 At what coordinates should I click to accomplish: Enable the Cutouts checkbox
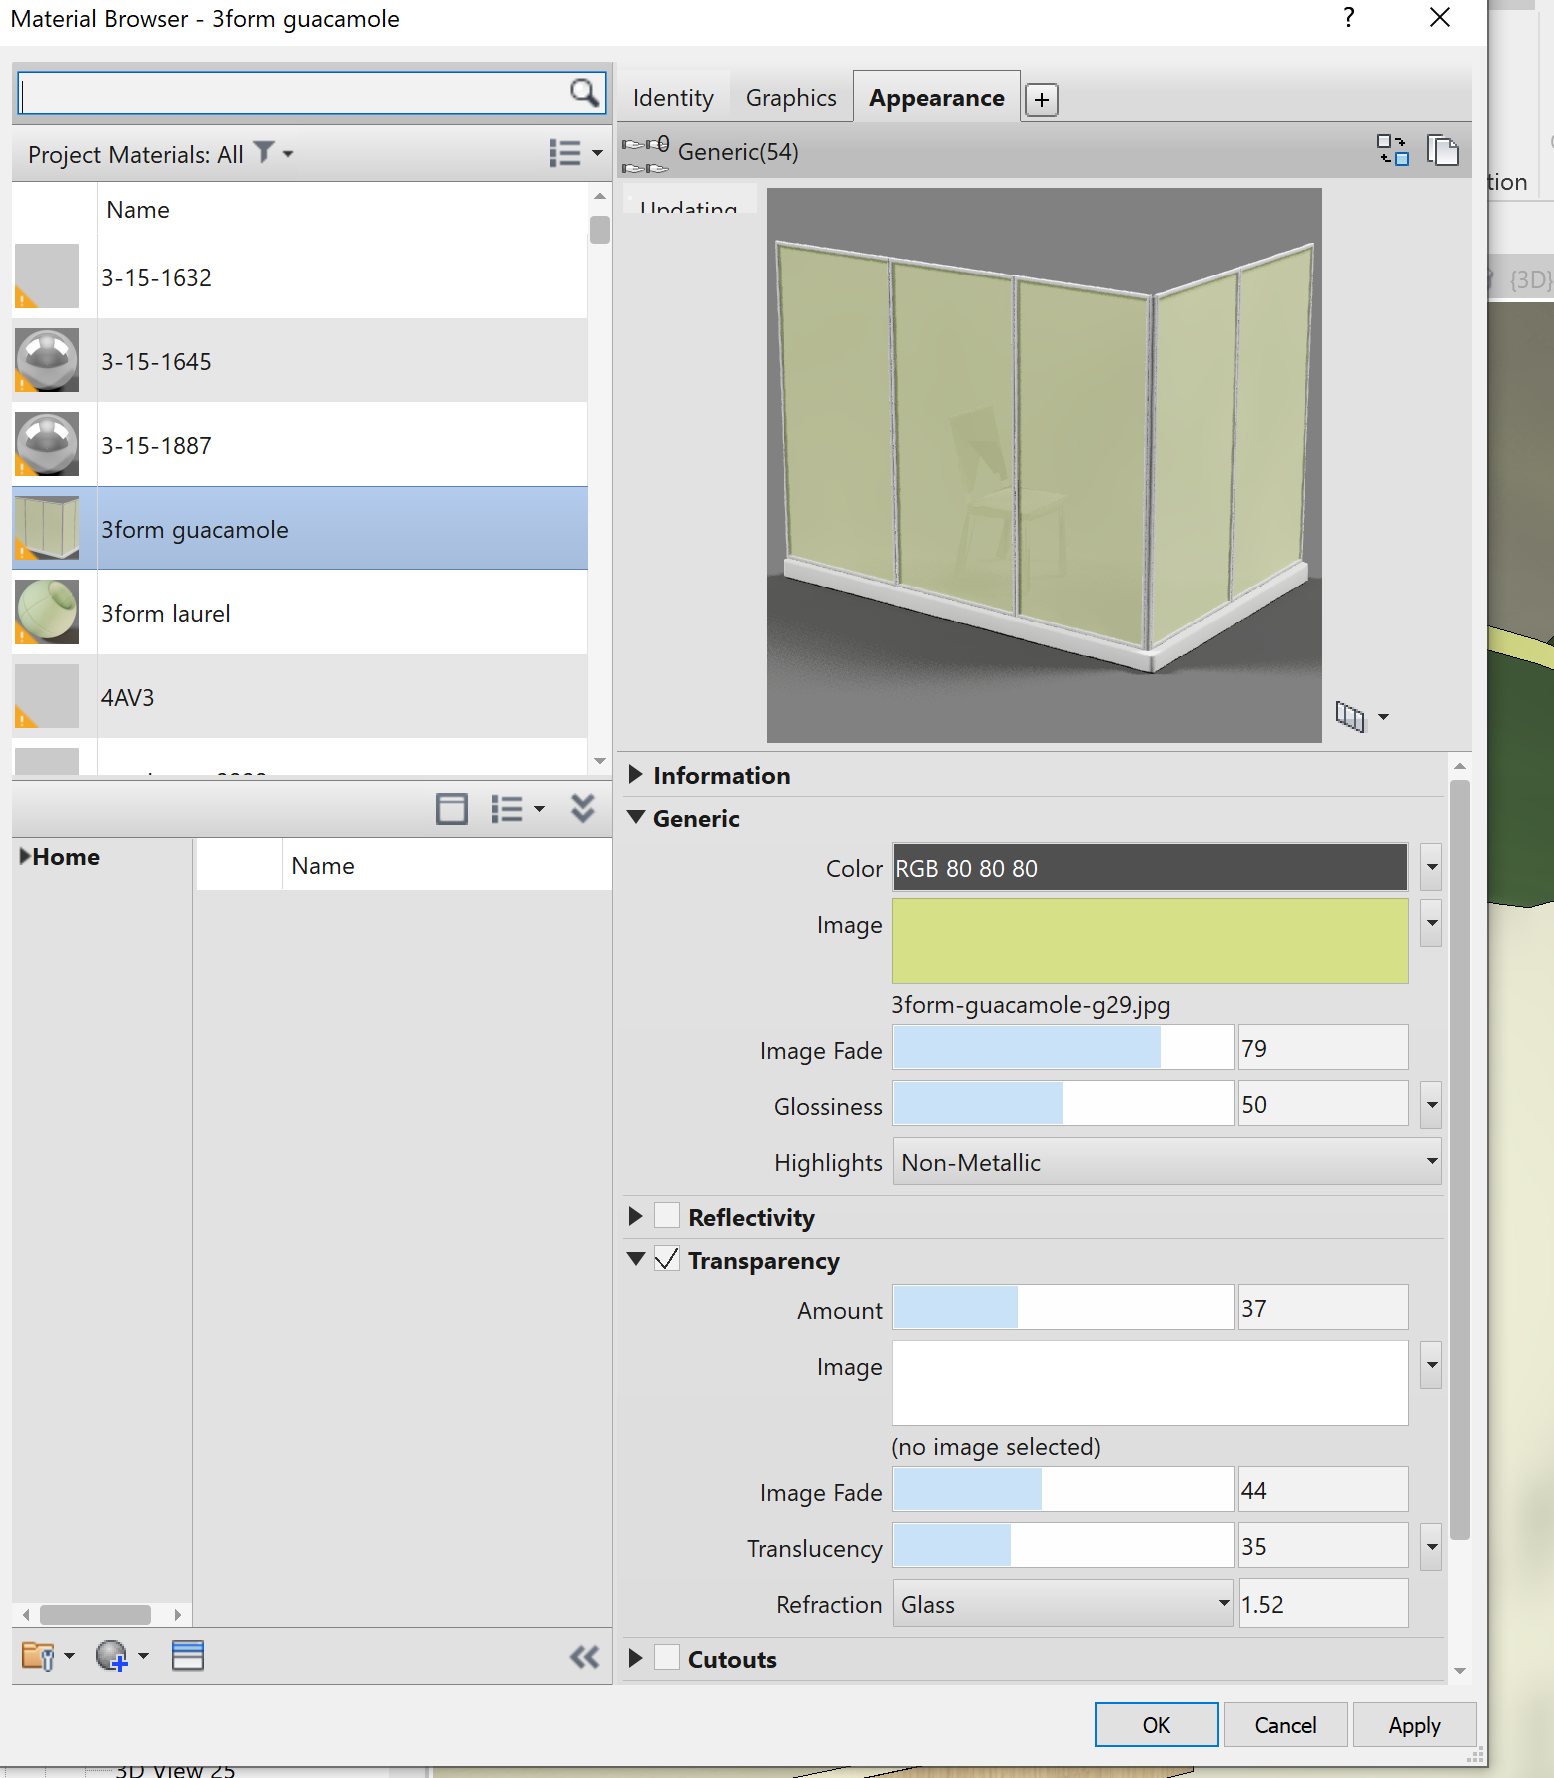[x=667, y=1658]
